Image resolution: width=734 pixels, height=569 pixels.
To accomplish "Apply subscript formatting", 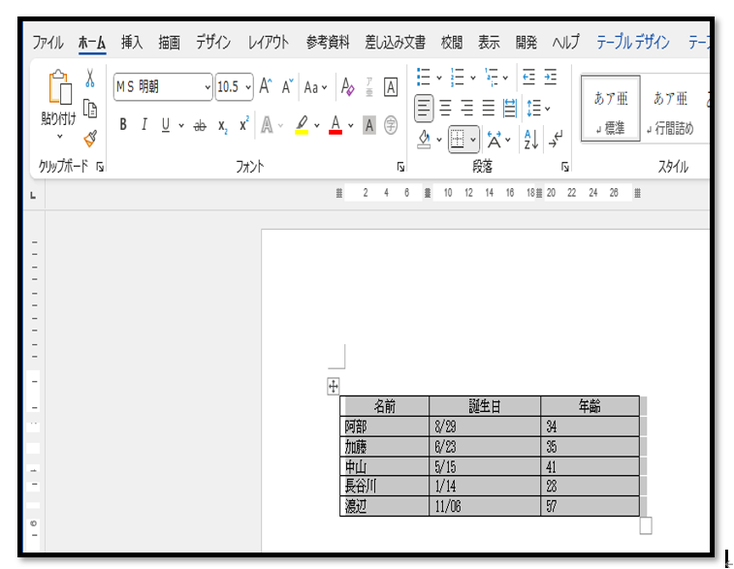I will [x=223, y=125].
